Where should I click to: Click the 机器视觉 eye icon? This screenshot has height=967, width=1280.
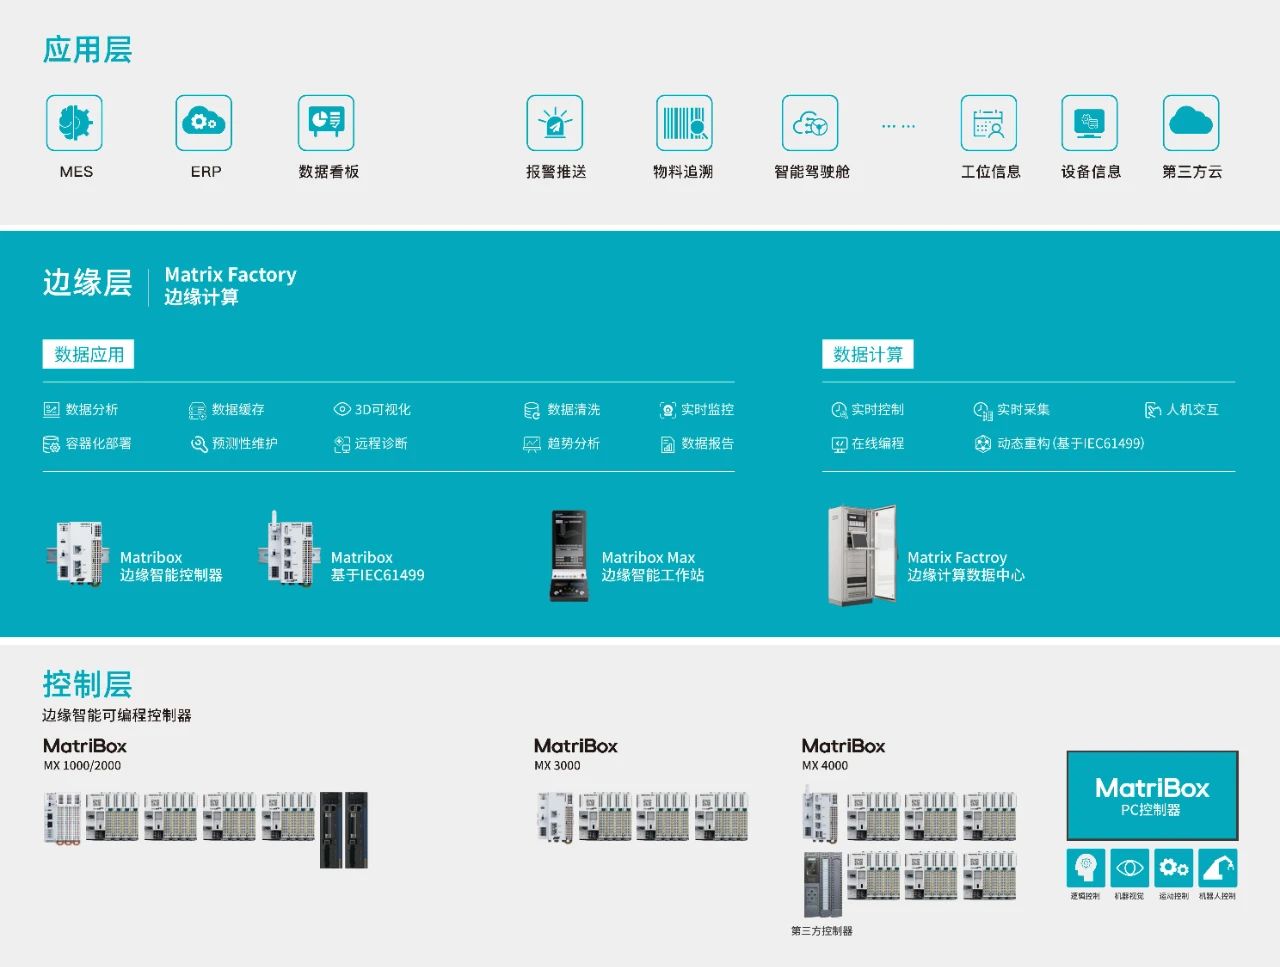[x=1129, y=867]
